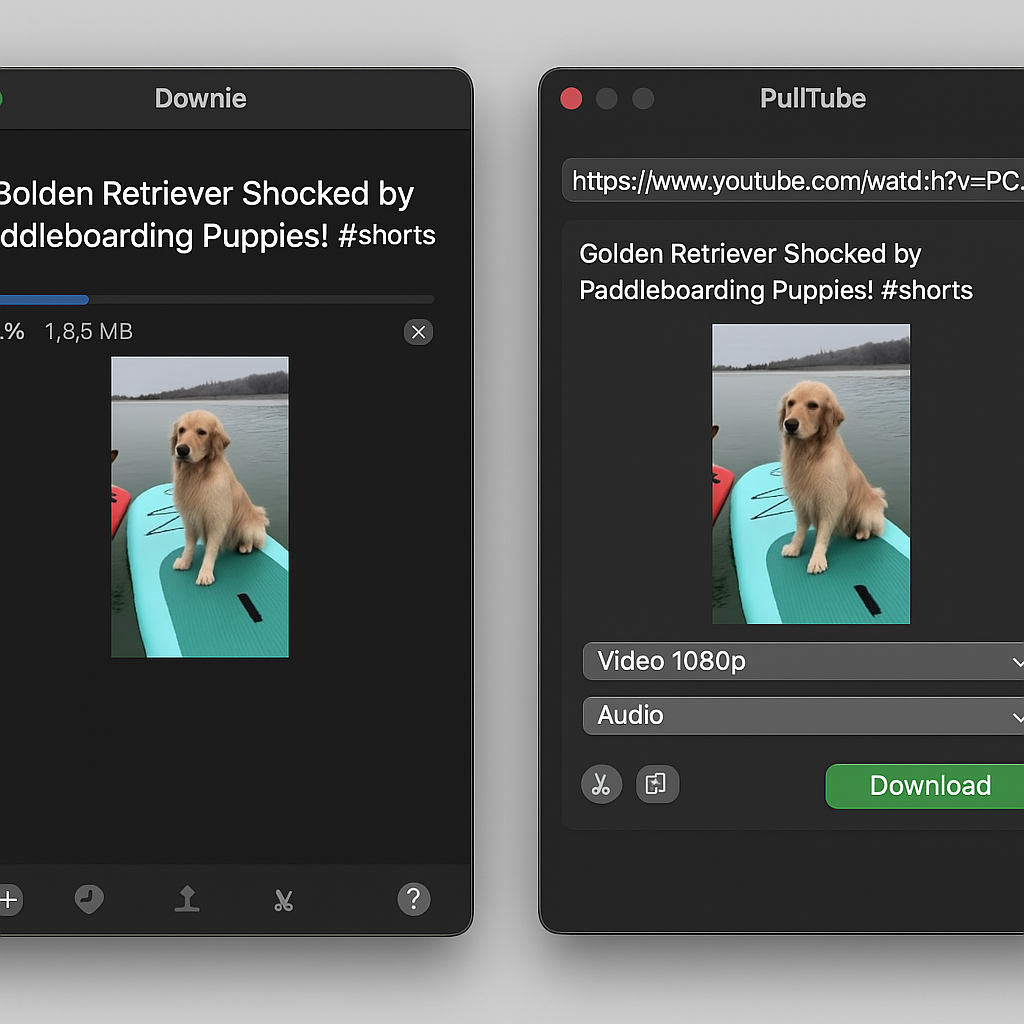Open the Audio format dropdown
Viewport: 1024px width, 1024px height.
(x=803, y=716)
